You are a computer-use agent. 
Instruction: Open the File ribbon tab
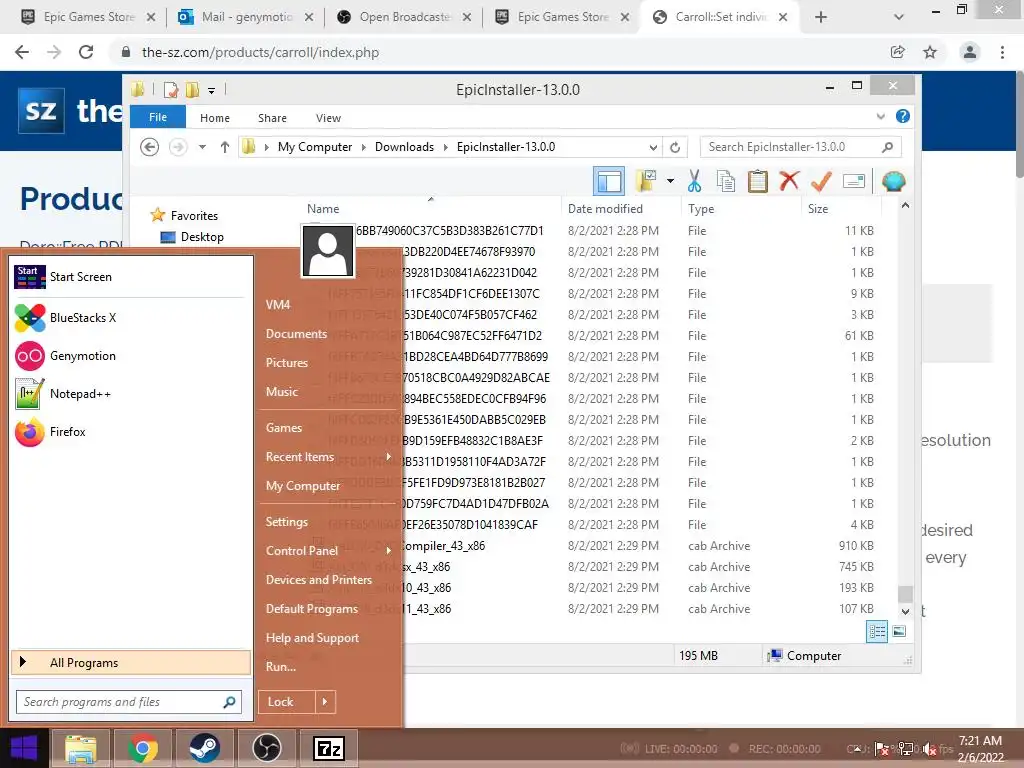tap(158, 117)
